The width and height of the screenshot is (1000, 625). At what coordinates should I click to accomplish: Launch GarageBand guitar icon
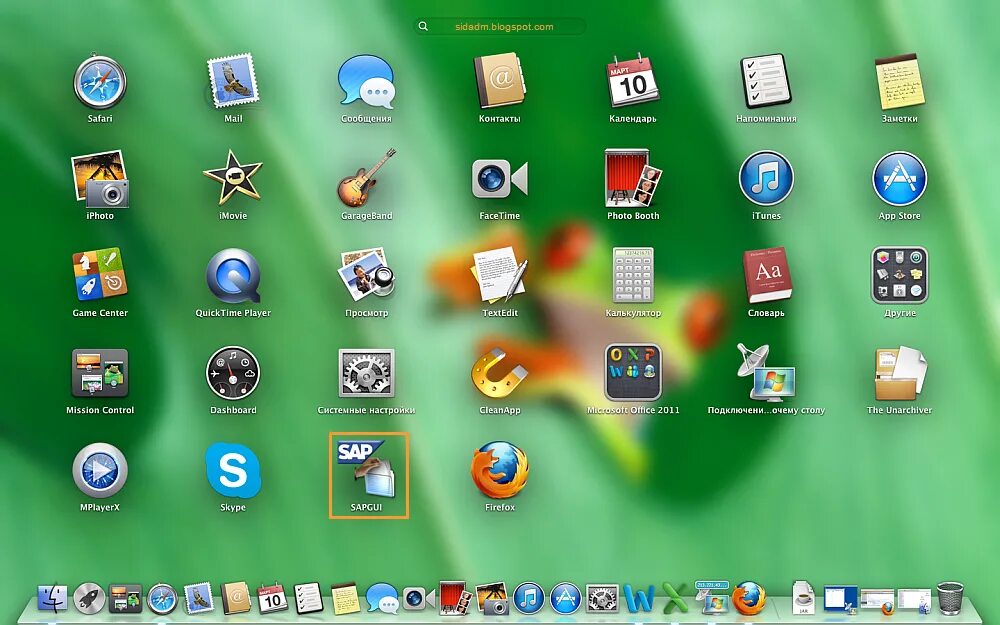pyautogui.click(x=367, y=179)
